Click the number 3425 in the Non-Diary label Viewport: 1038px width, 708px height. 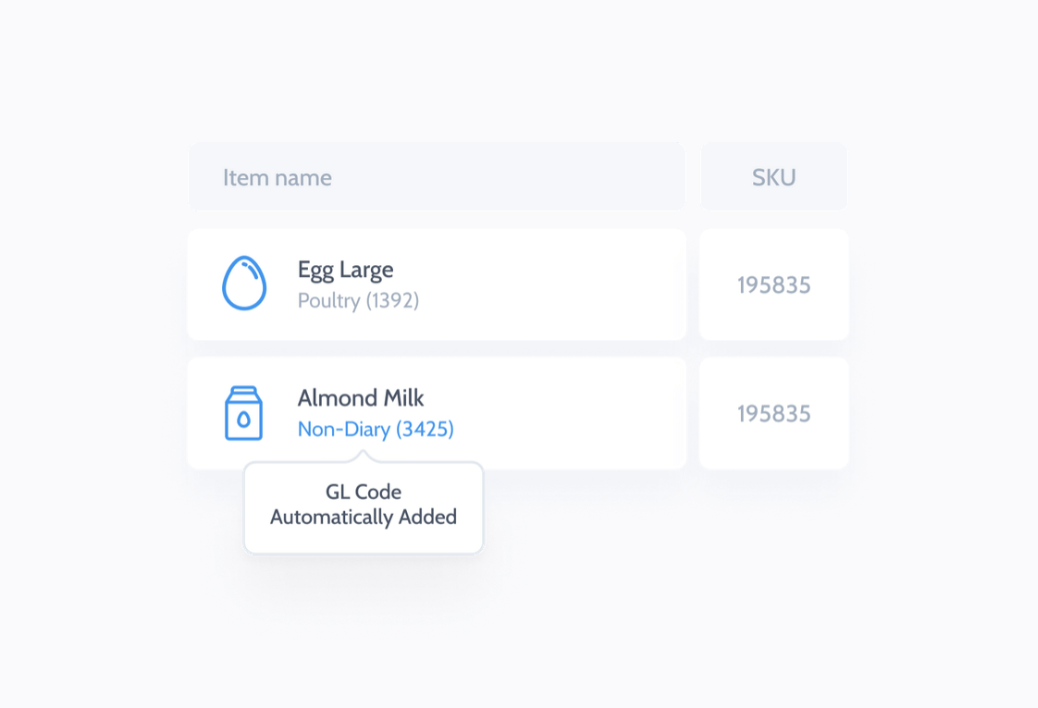coord(425,429)
